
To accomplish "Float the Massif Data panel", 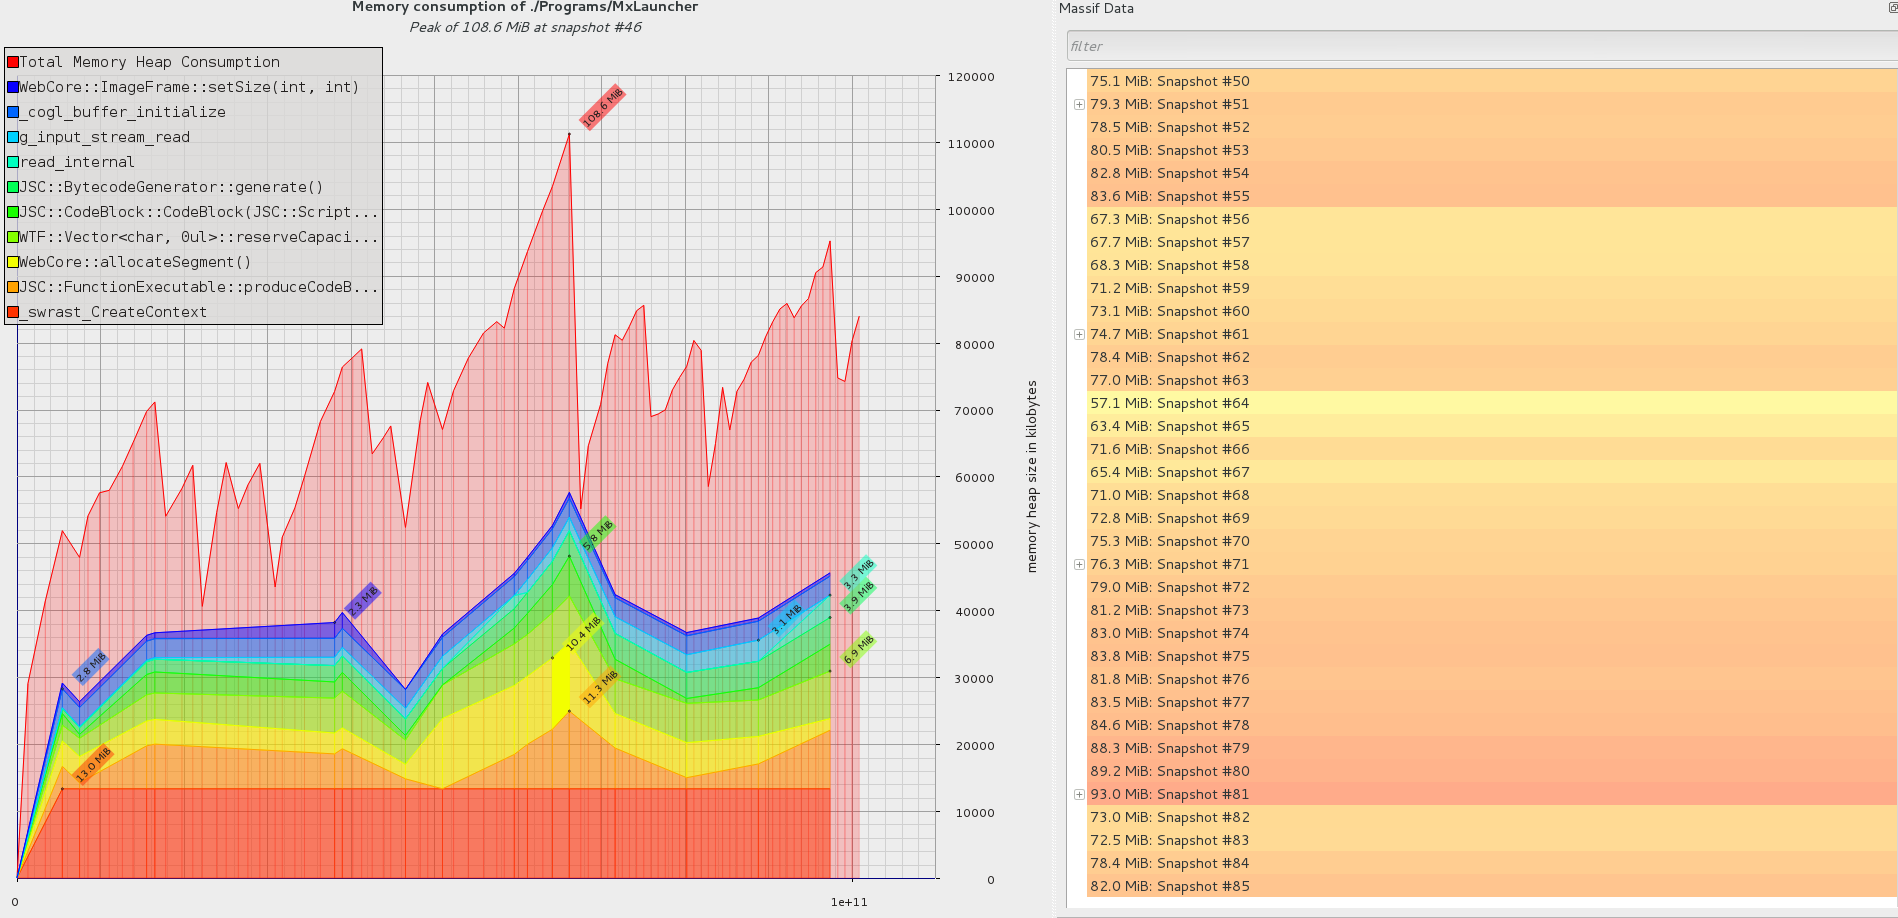I will pyautogui.click(x=1893, y=8).
